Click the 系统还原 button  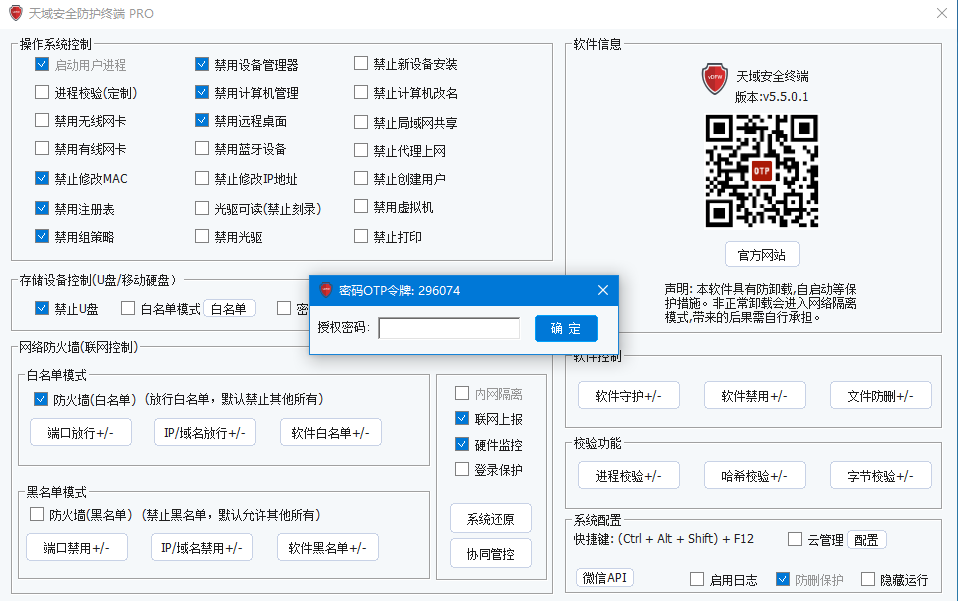click(x=490, y=519)
